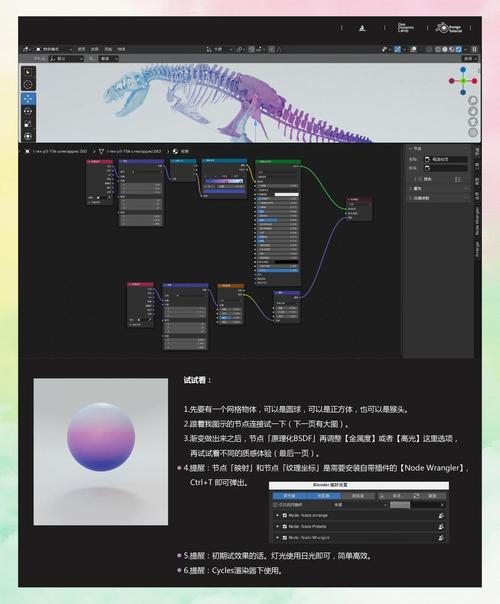Click the viewport zoom magnifier icon
Image resolution: width=500 pixels, height=604 pixels.
click(473, 101)
